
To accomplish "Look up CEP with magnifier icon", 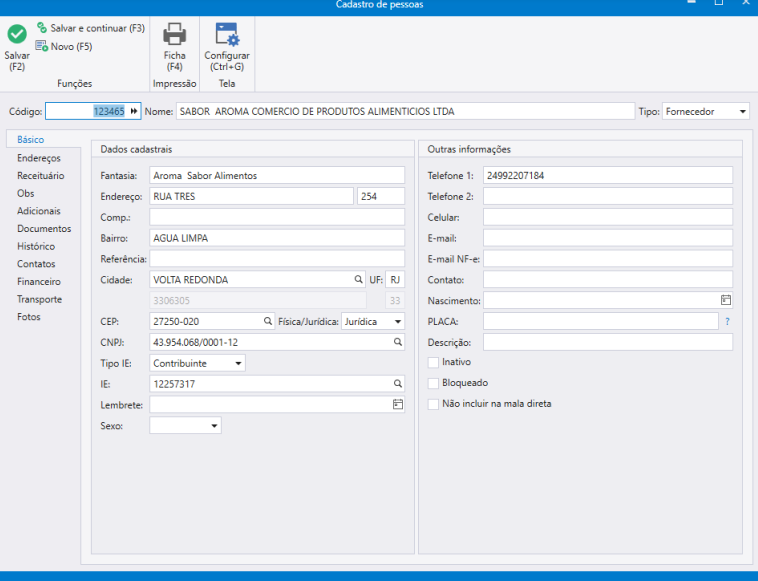I will tap(267, 321).
